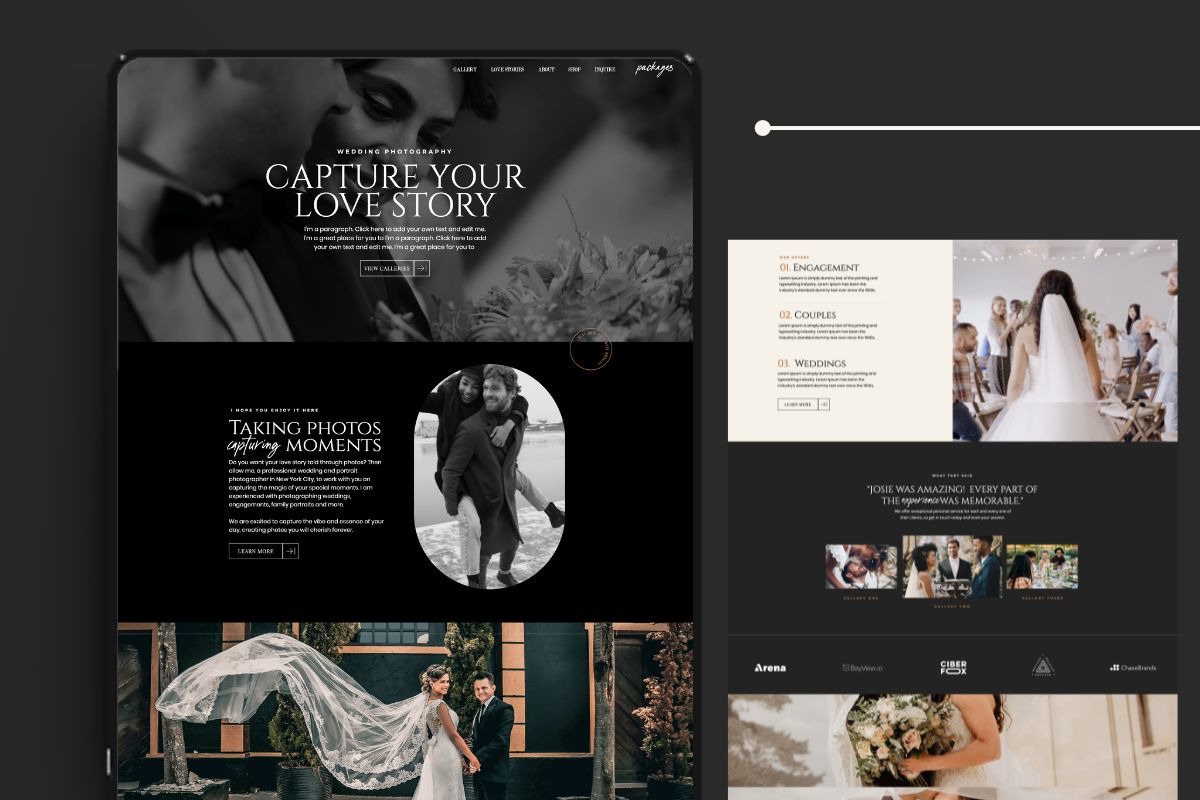1200x800 pixels.
Task: Click the Gallery One thumbnail image
Action: click(x=861, y=566)
